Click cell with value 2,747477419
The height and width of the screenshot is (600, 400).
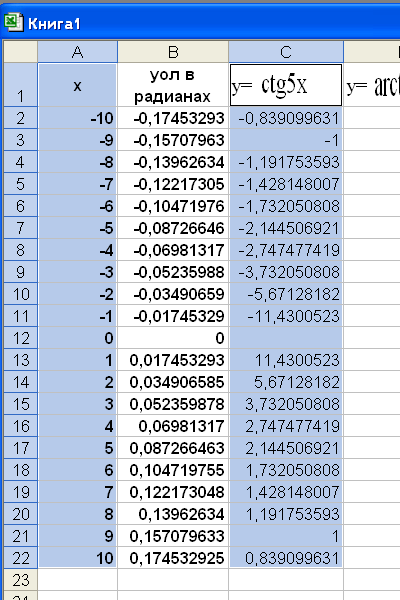tap(286, 426)
